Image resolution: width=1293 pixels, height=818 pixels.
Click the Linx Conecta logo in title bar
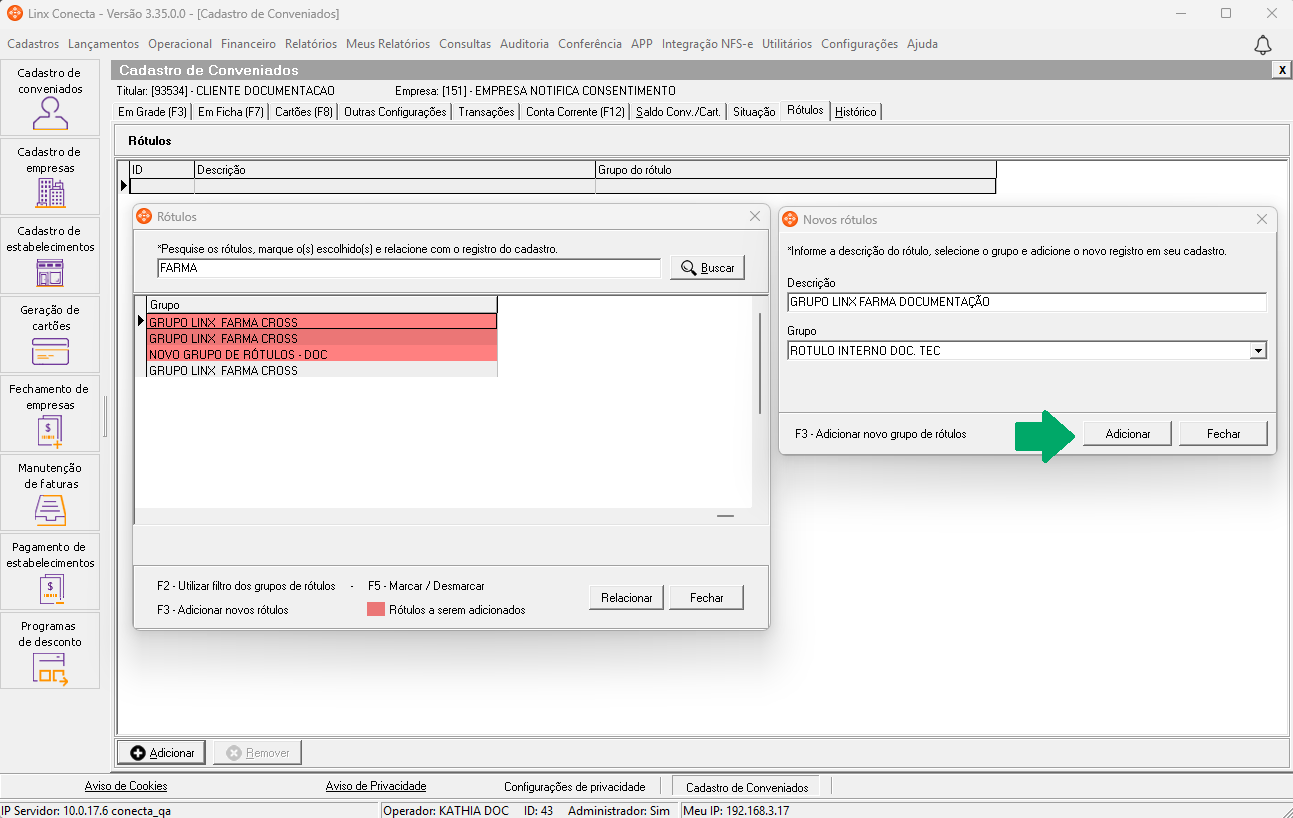click(15, 13)
